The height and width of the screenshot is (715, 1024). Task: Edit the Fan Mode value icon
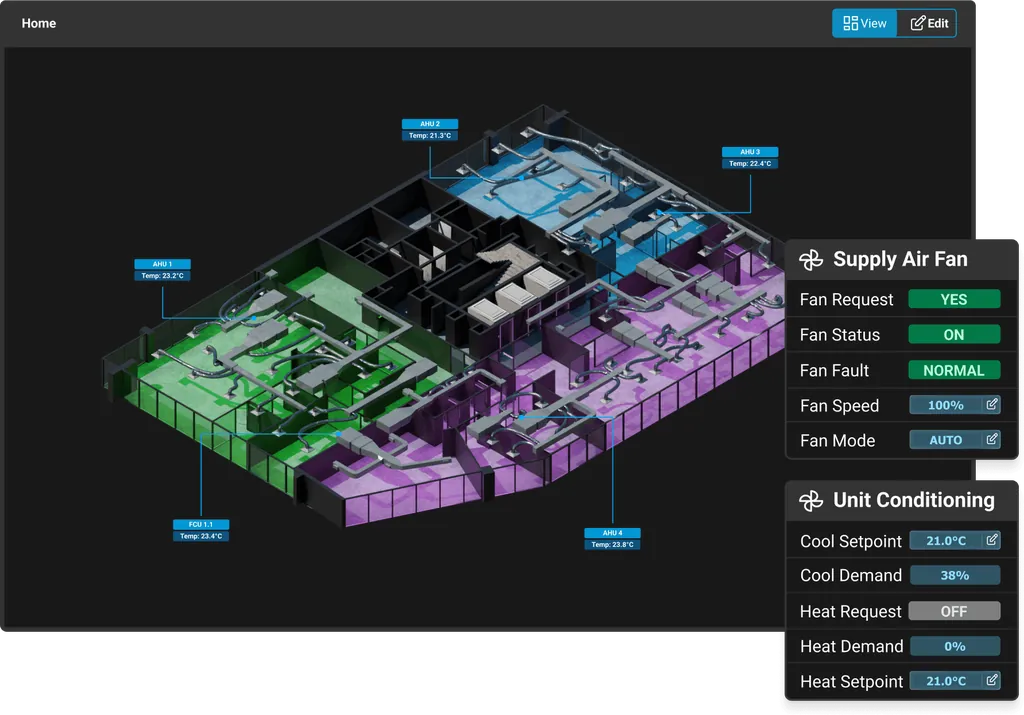point(992,439)
